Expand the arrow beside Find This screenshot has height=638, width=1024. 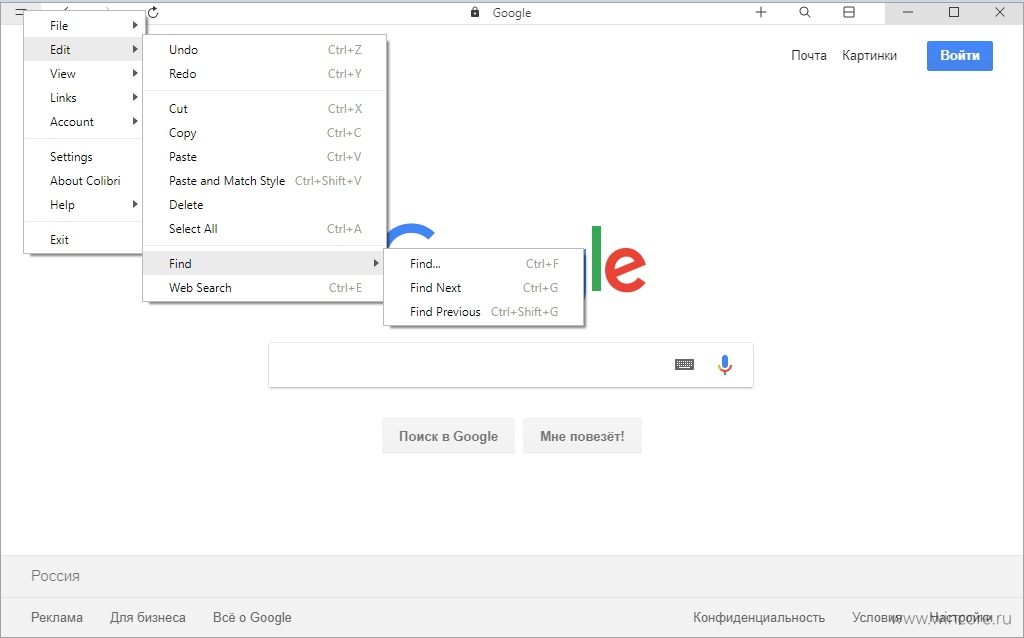(x=376, y=263)
